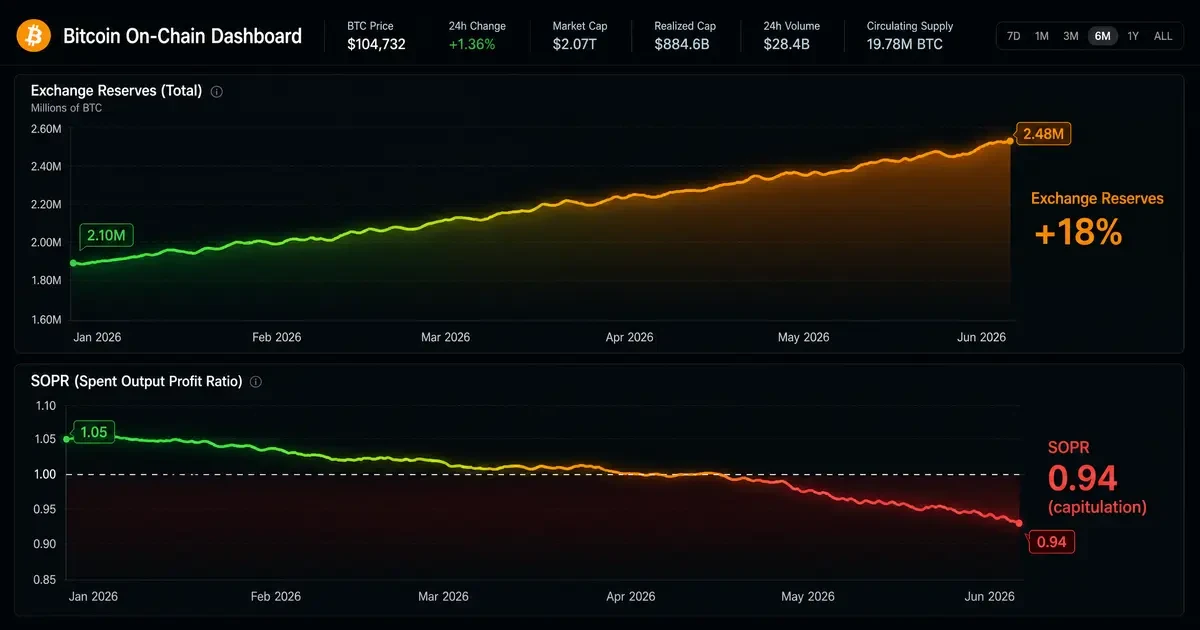
Task: Click the 1.60M y-axis label
Action: [x=47, y=319]
